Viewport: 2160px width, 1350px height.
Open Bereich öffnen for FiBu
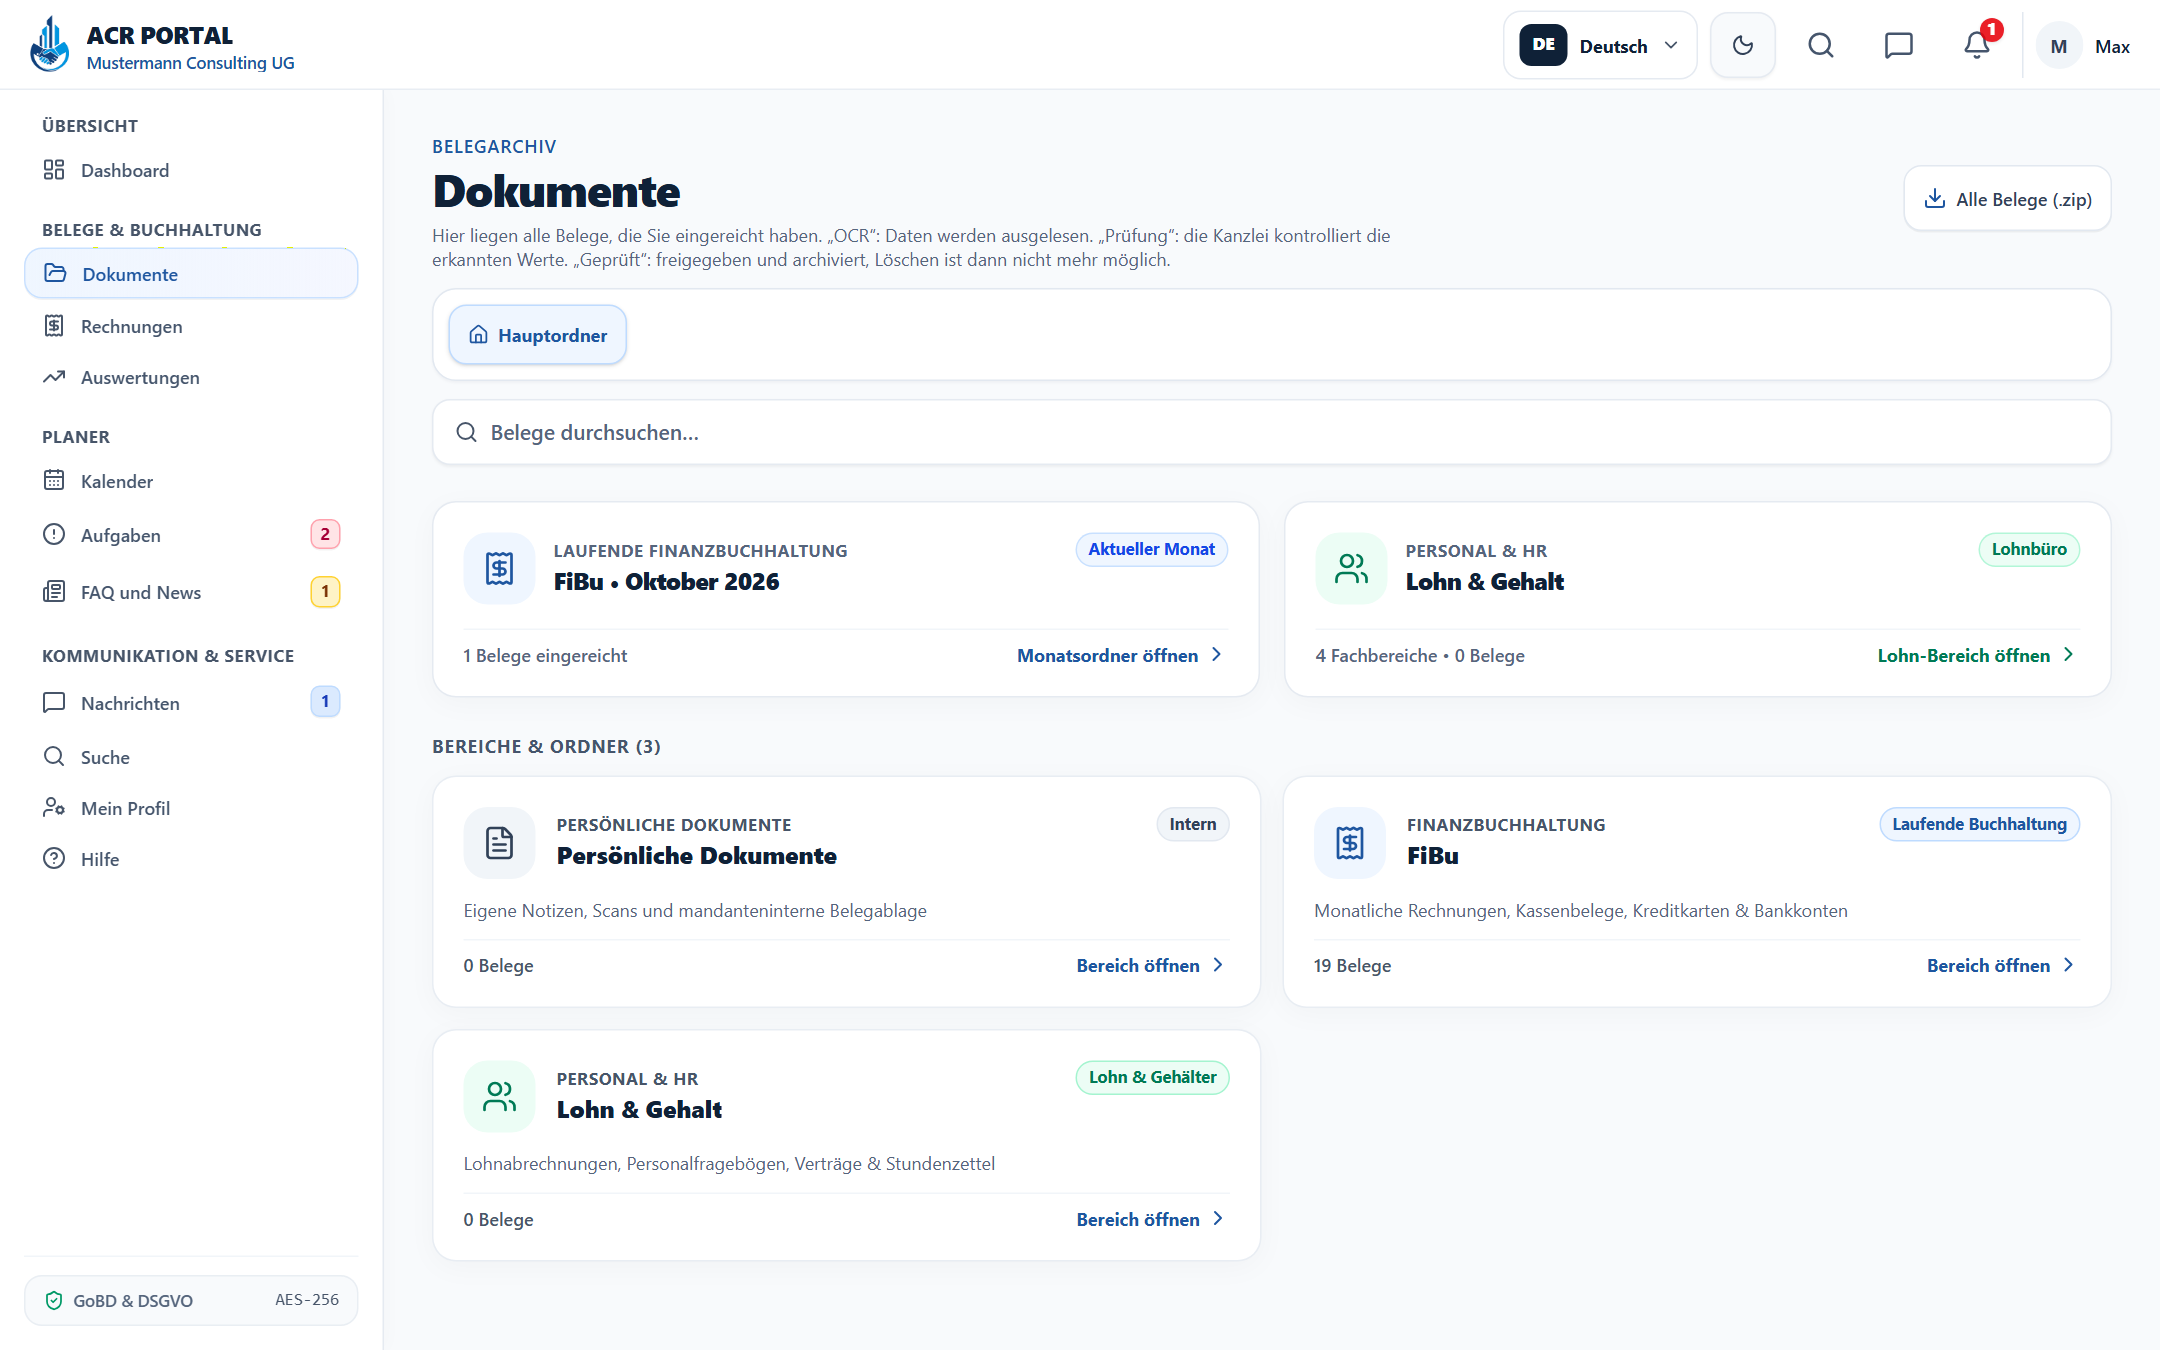coord(2001,965)
